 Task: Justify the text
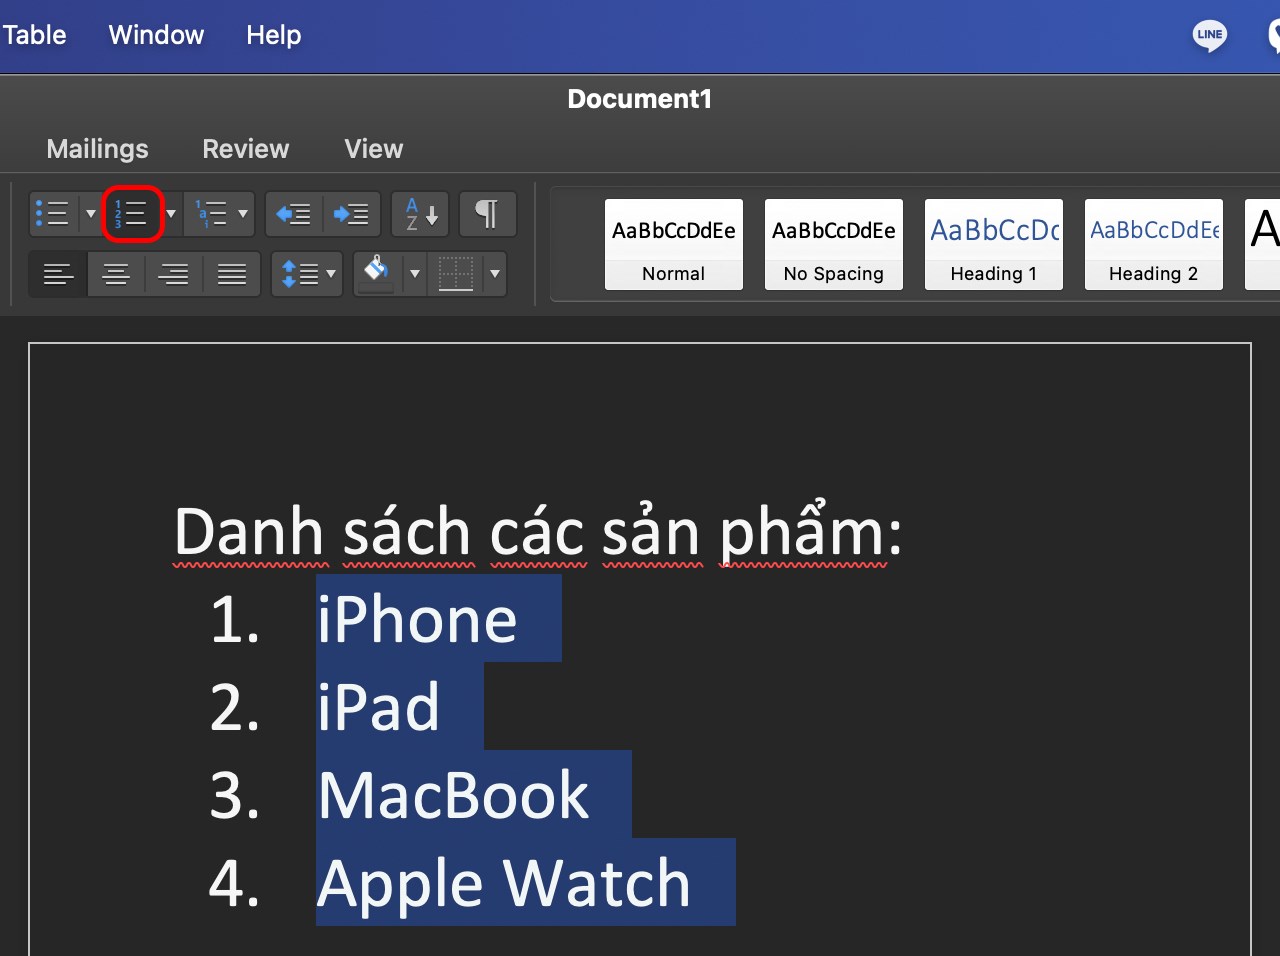click(232, 273)
